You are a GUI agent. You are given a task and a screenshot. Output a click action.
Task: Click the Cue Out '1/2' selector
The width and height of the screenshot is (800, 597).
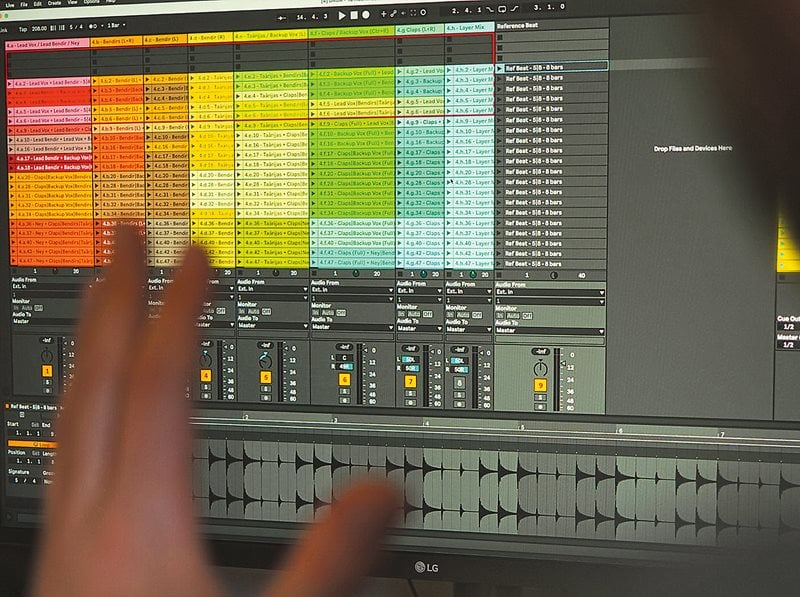tap(789, 327)
